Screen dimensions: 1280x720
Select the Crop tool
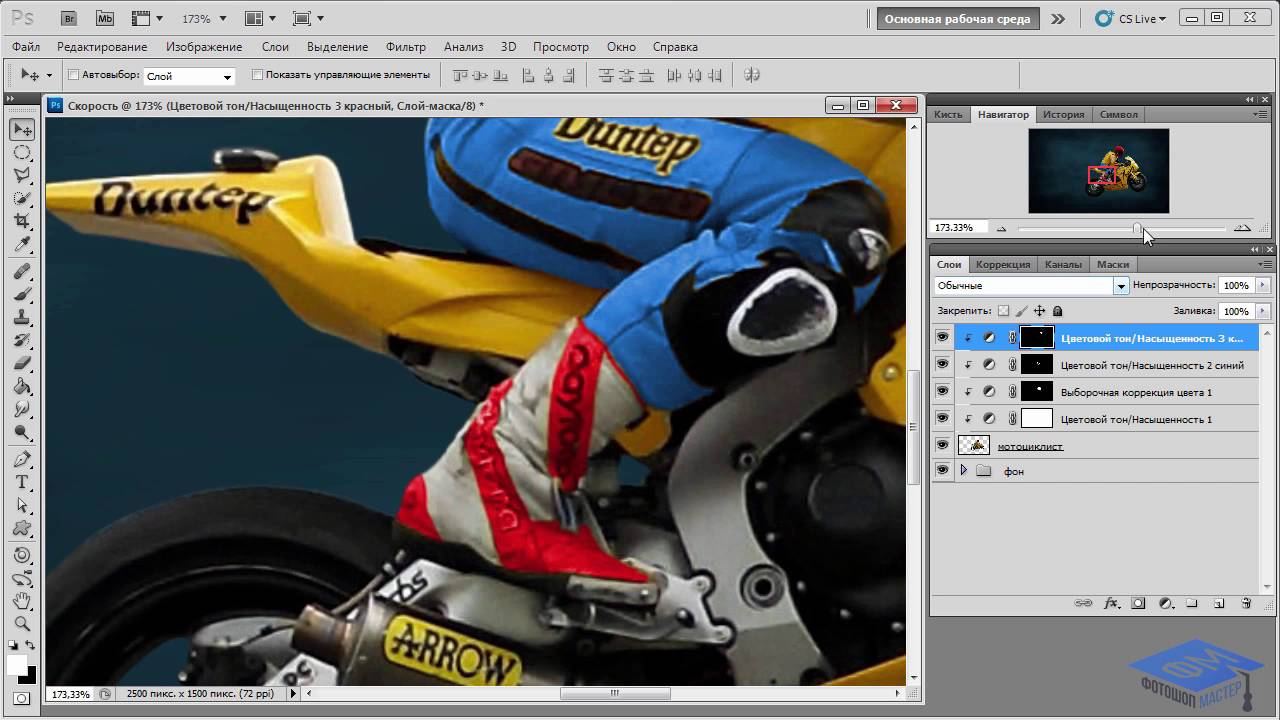coord(22,221)
